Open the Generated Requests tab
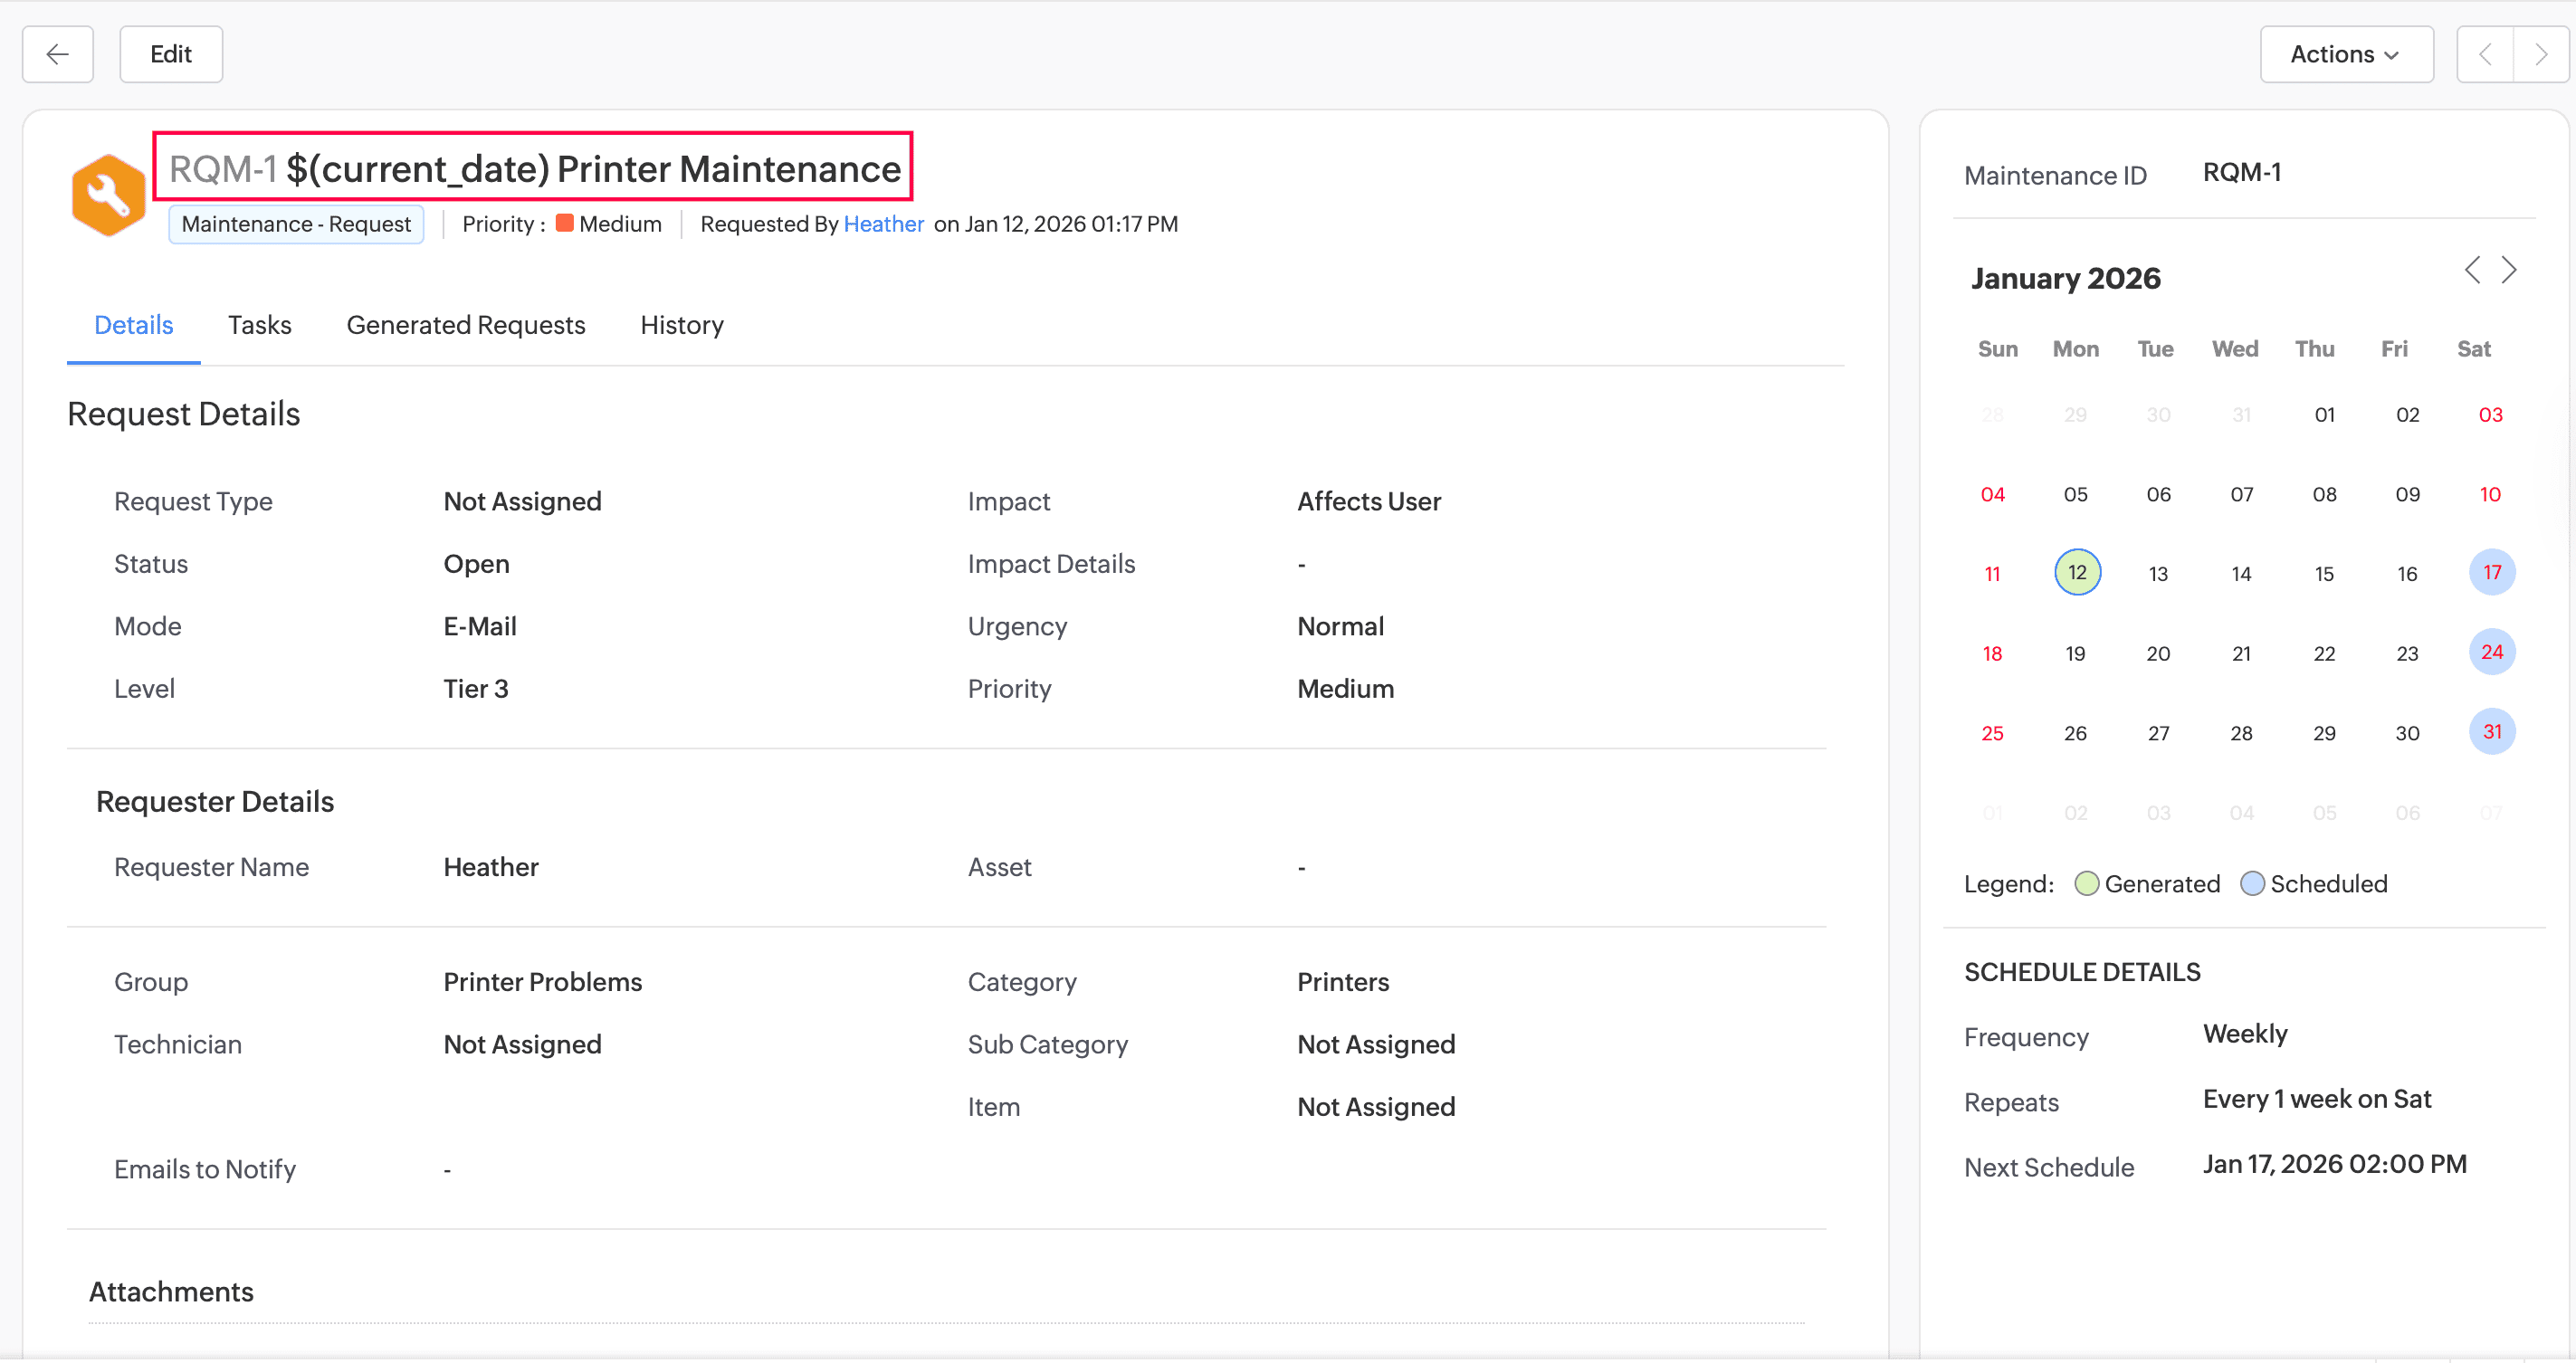 (465, 325)
